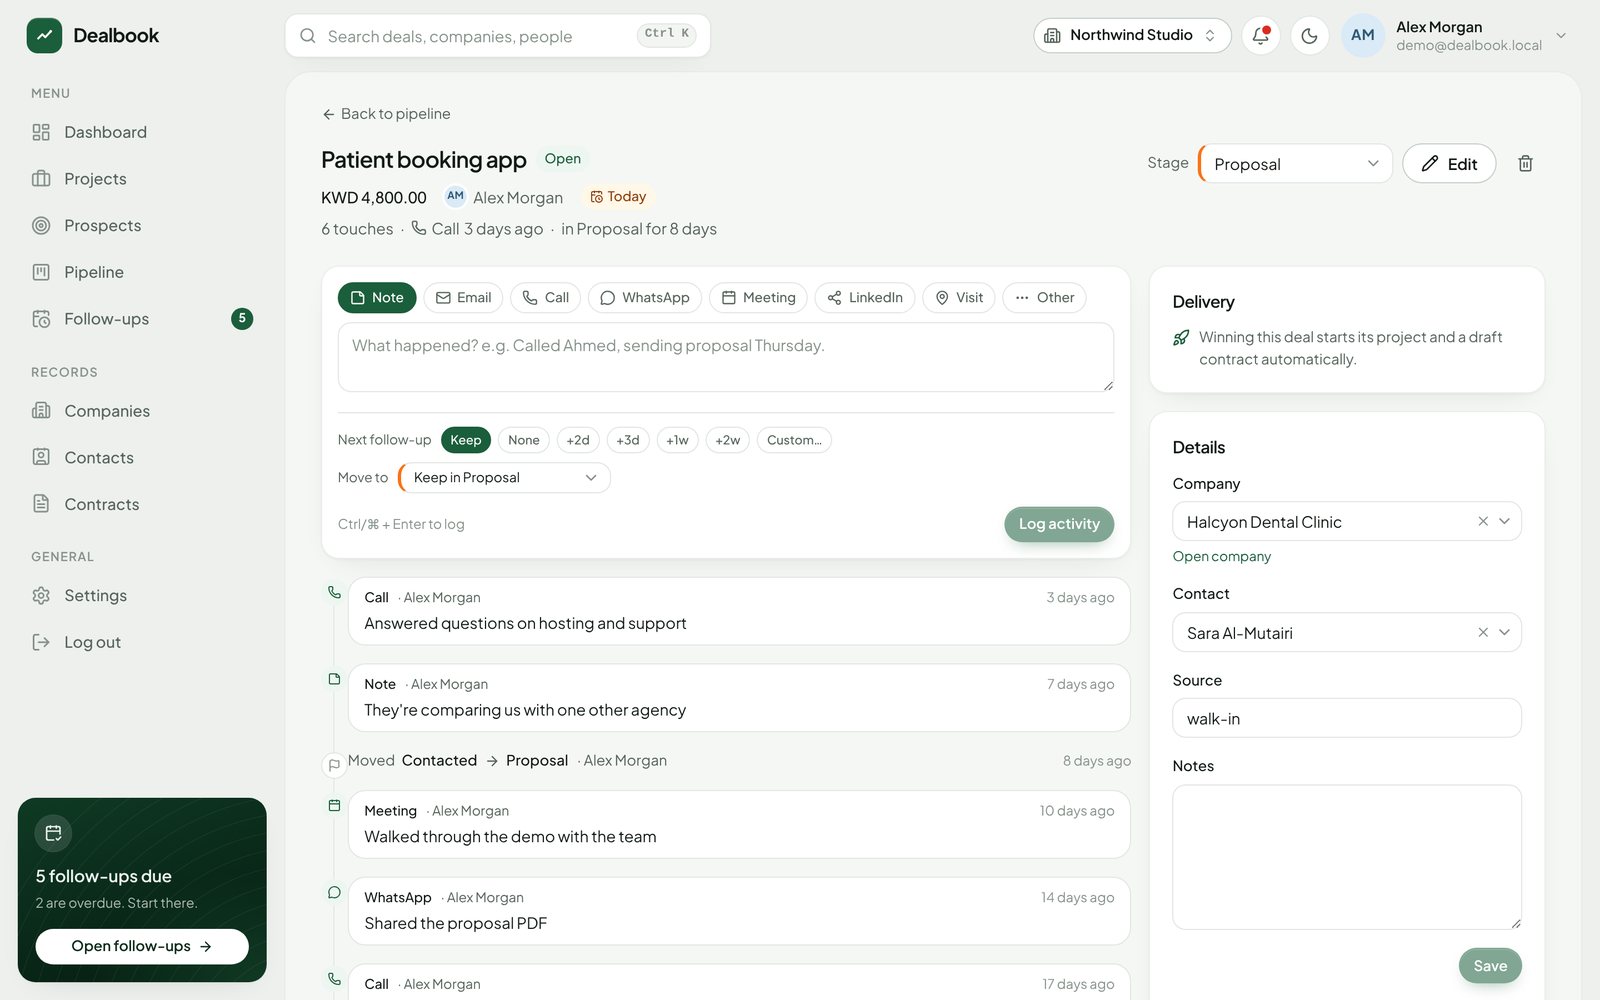Clear Sara Al-Mutairi contact selection
The width and height of the screenshot is (1600, 1000).
(1483, 632)
